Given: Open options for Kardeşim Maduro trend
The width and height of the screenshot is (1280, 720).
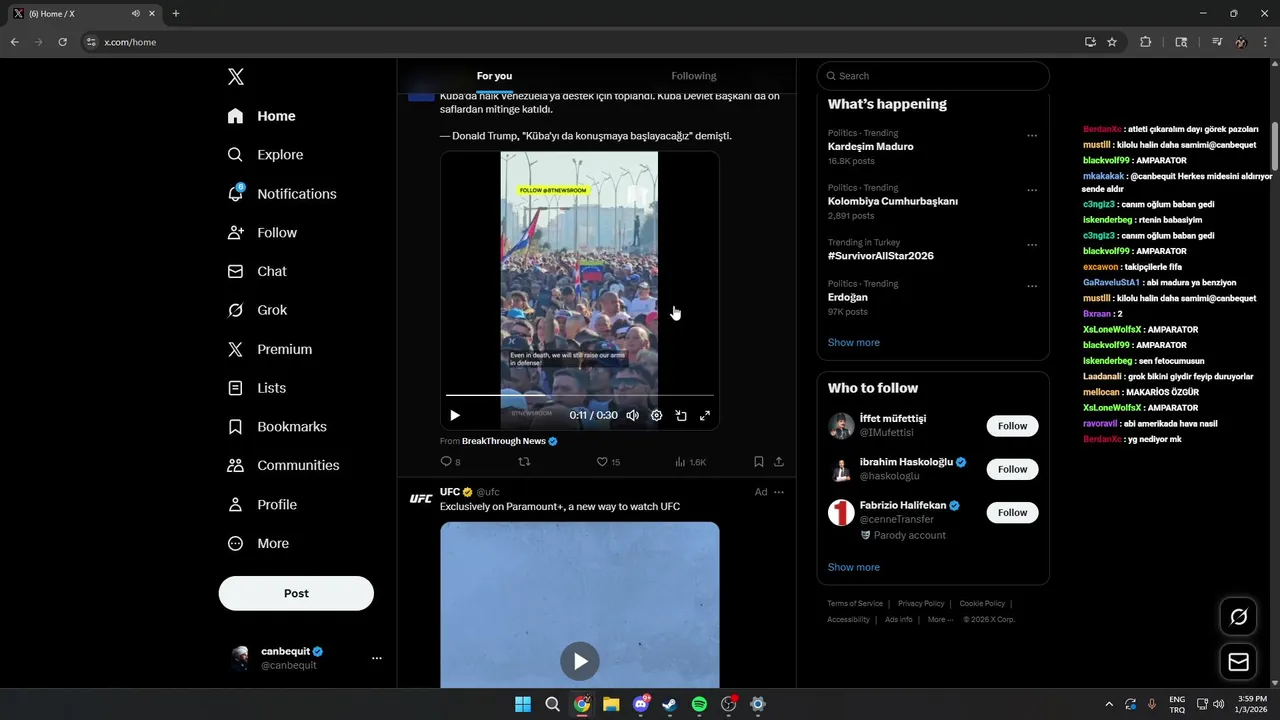Looking at the screenshot, I should pos(1032,136).
